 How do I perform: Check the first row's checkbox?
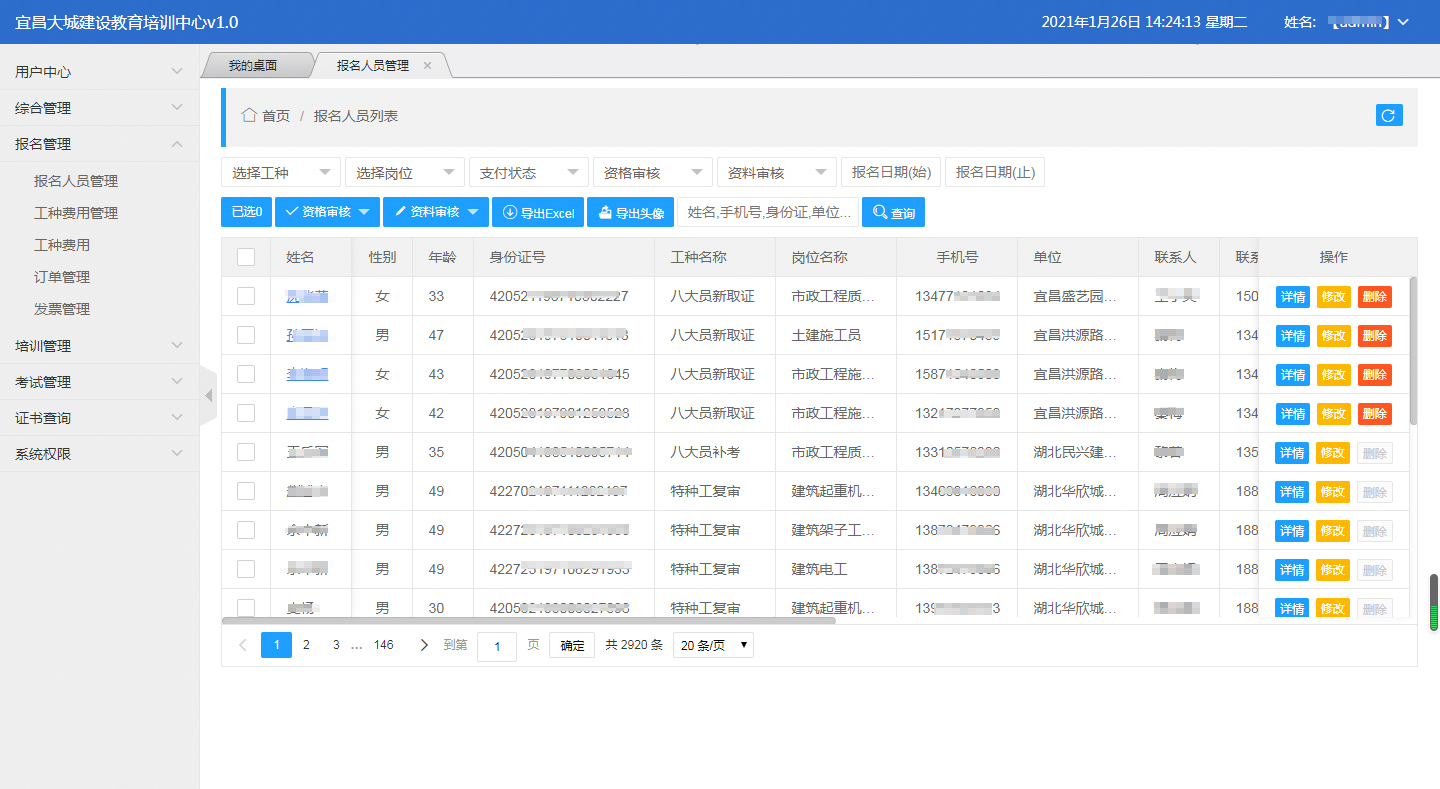(246, 296)
